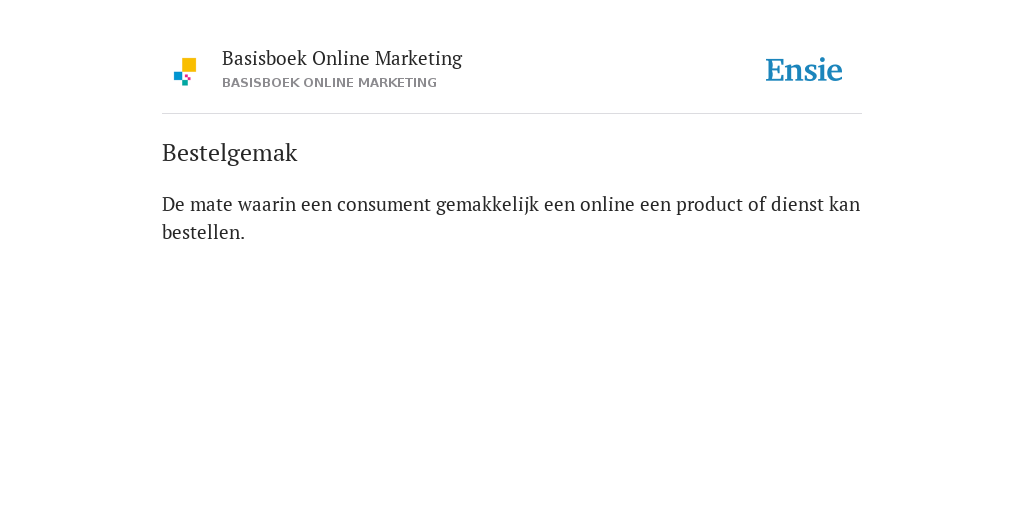
Task: Click the word 'gemakkelijk' in the definition
Action: pyautogui.click(x=487, y=205)
